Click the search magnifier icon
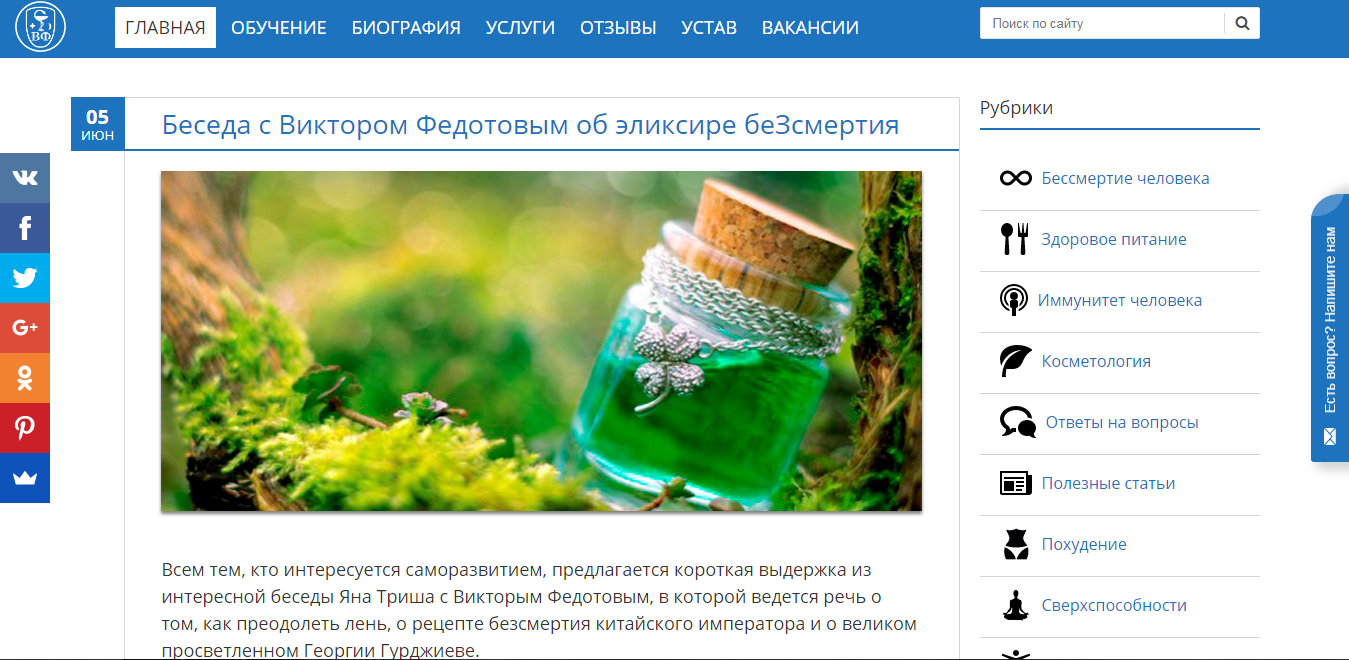 pos(1242,23)
